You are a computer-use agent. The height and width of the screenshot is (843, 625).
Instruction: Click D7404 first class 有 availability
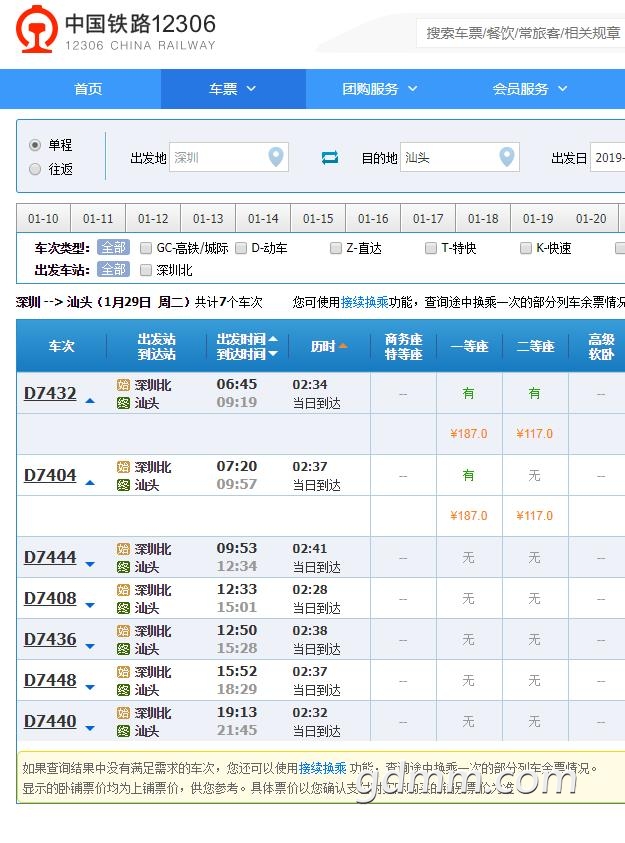(x=469, y=476)
